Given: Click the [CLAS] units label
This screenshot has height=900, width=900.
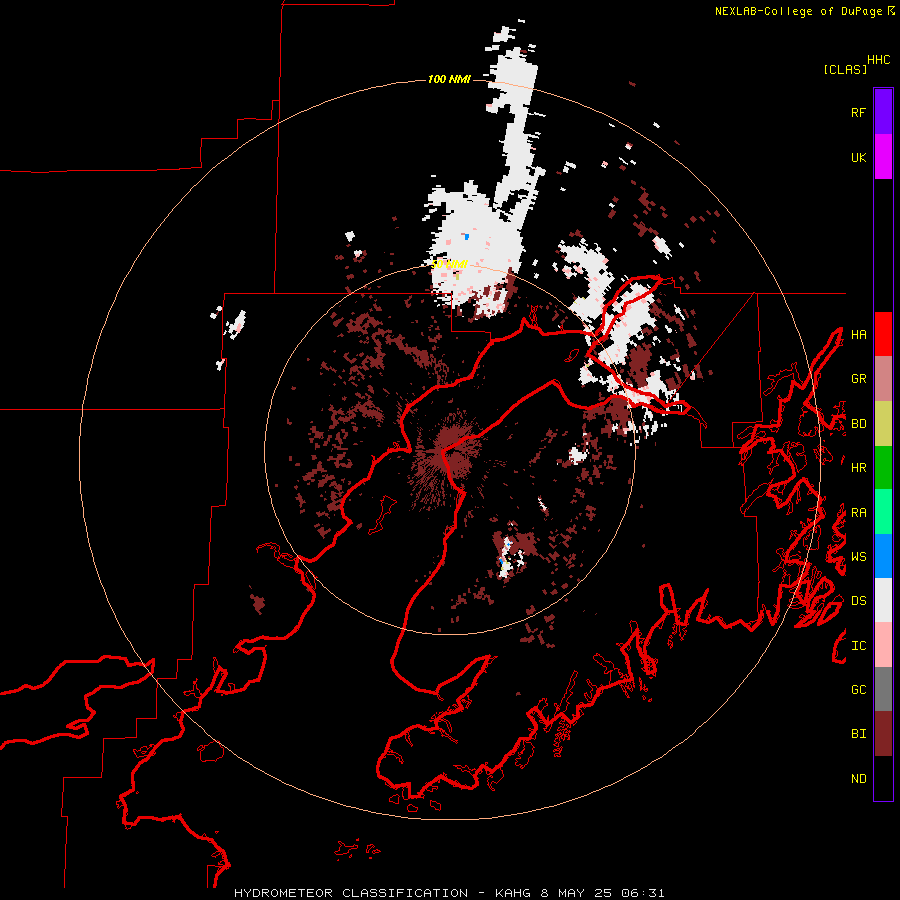Looking at the screenshot, I should point(845,69).
